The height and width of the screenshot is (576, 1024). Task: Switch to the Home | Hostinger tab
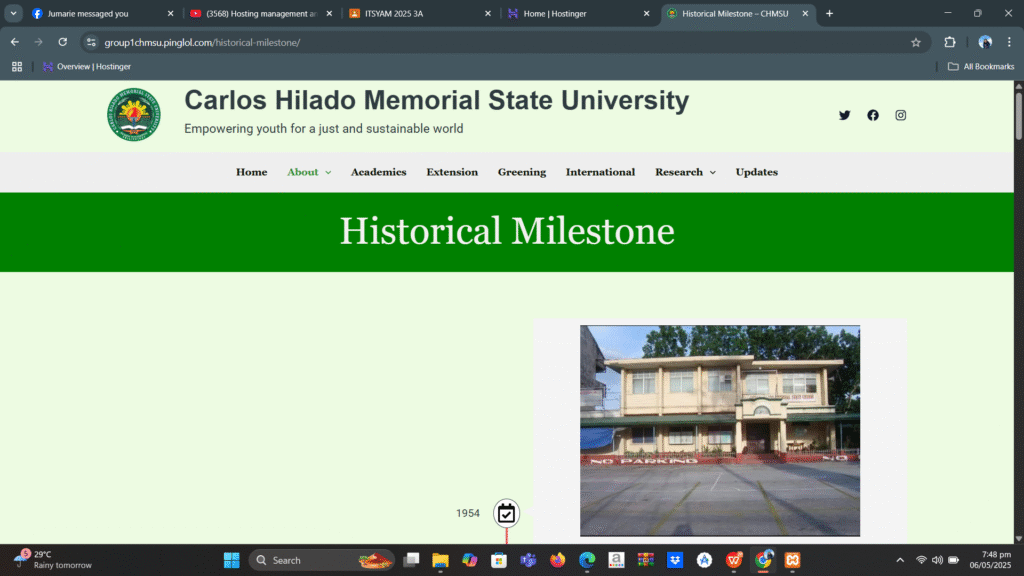(x=572, y=14)
